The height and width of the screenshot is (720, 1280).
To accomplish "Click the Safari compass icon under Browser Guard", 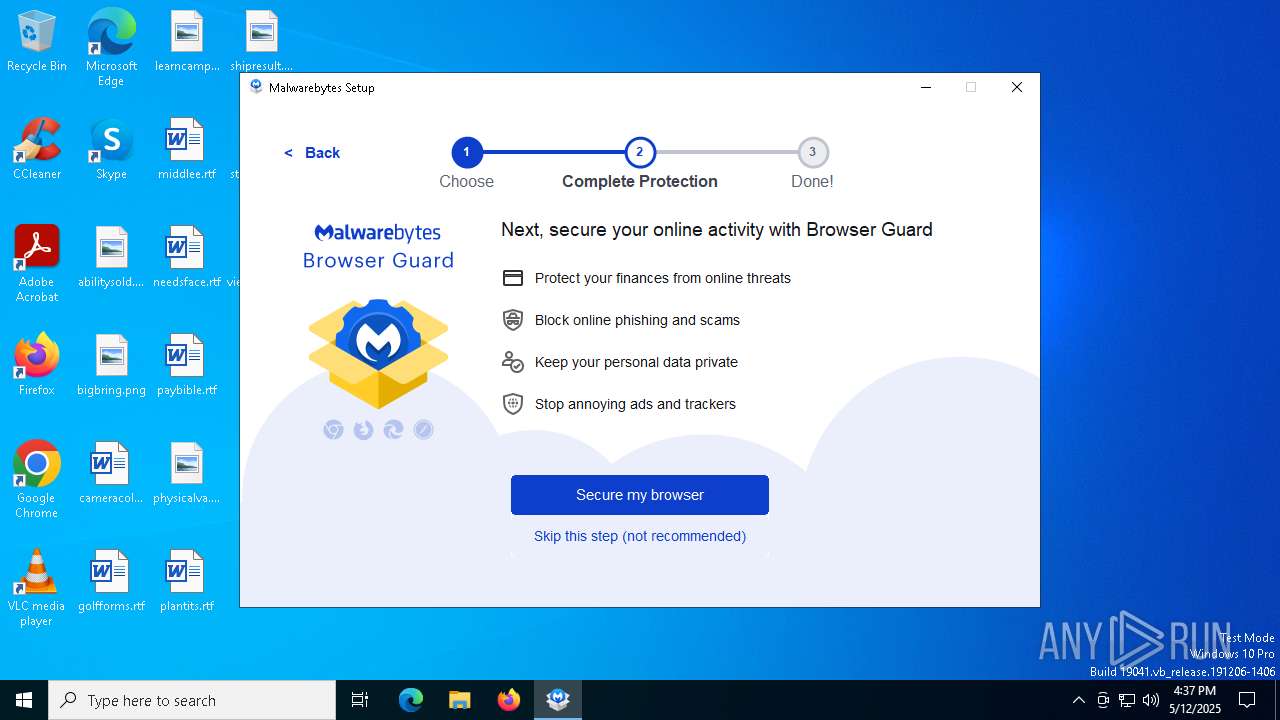I will [423, 430].
